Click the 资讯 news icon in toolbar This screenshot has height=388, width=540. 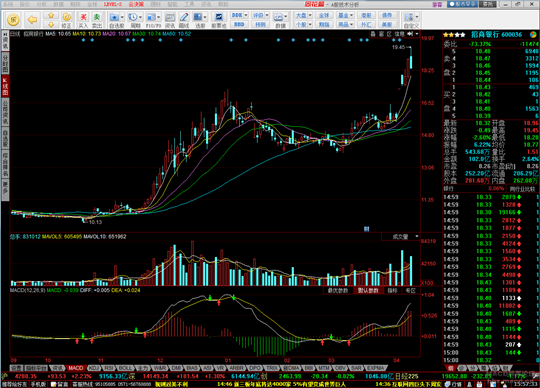[x=170, y=20]
